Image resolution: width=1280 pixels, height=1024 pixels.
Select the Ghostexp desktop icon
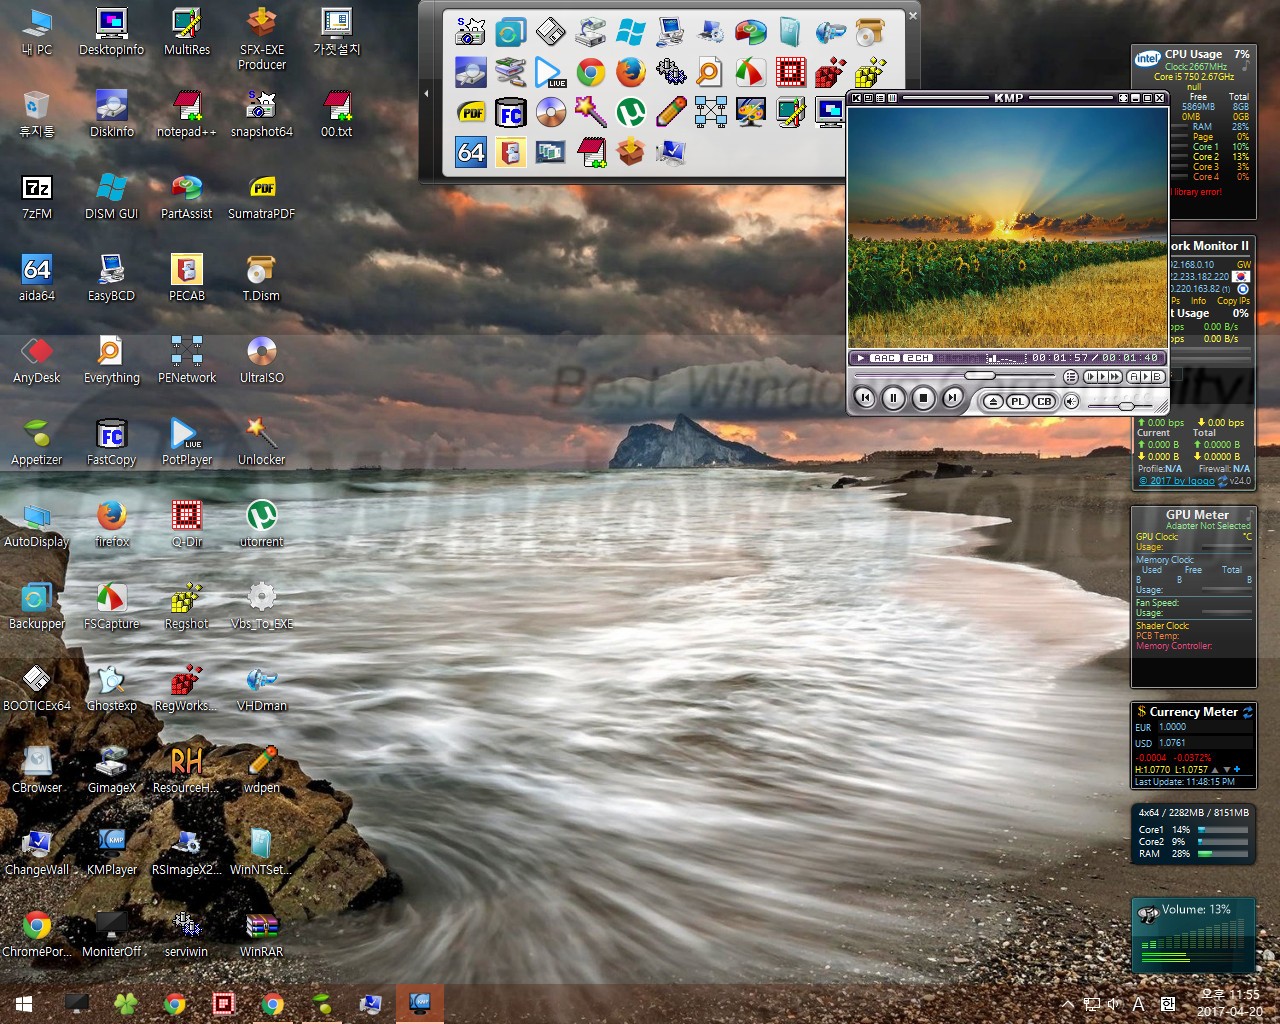click(x=111, y=688)
